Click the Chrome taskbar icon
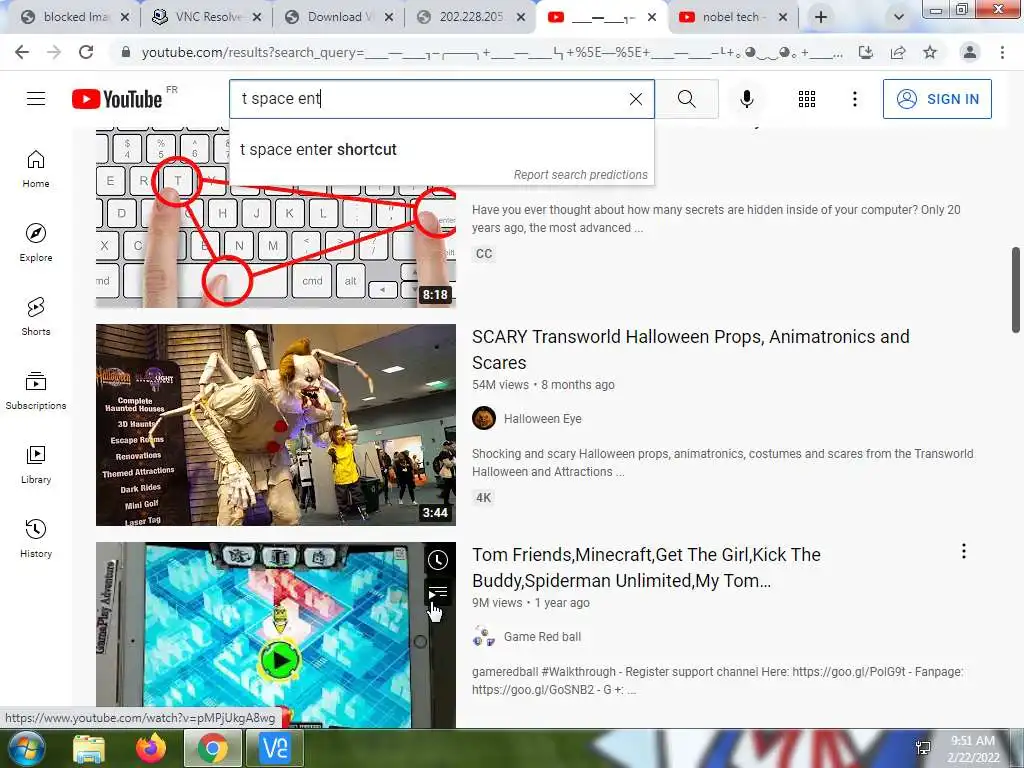Viewport: 1024px width, 768px height. 212,748
